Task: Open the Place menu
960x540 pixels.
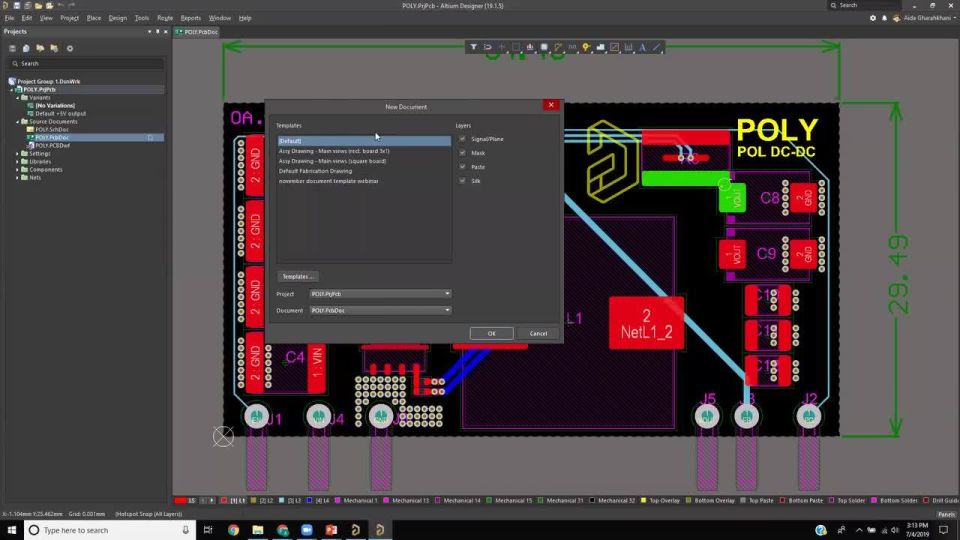Action: tap(94, 18)
